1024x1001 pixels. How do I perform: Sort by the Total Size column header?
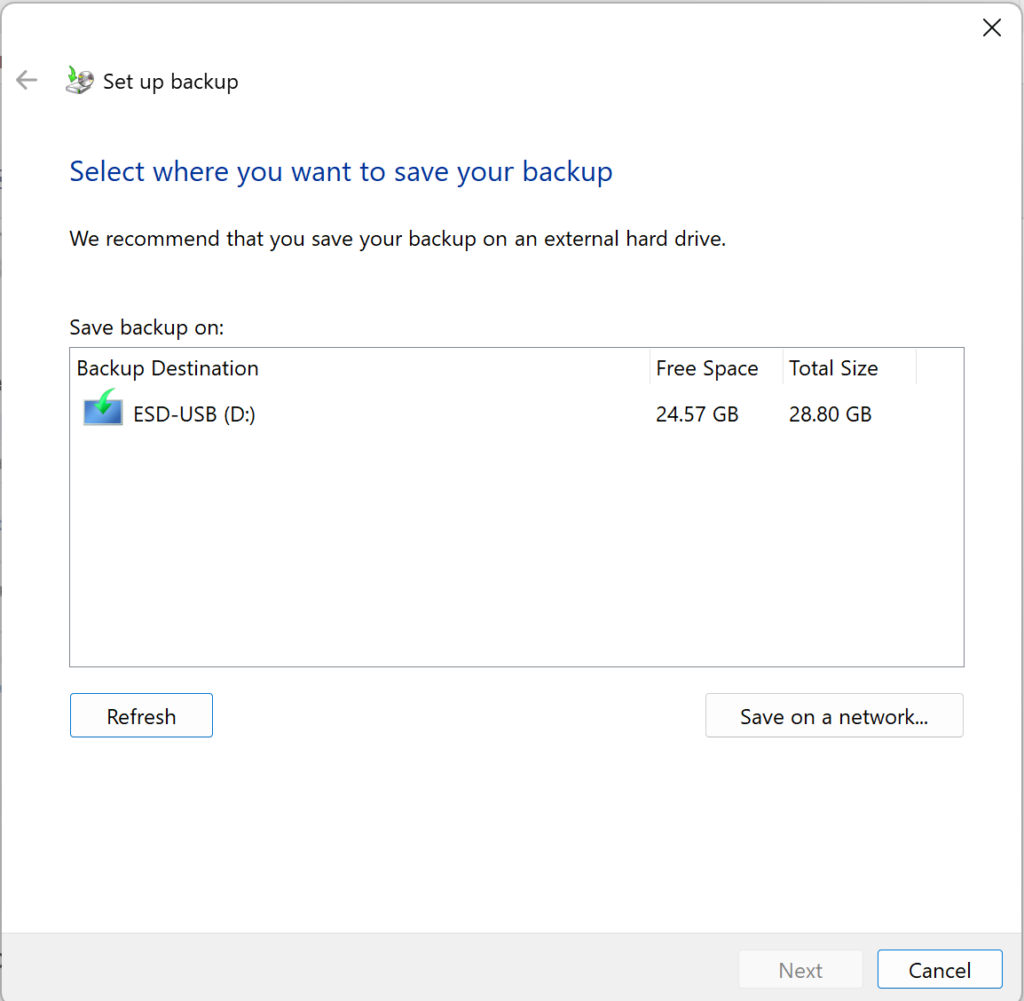(833, 368)
